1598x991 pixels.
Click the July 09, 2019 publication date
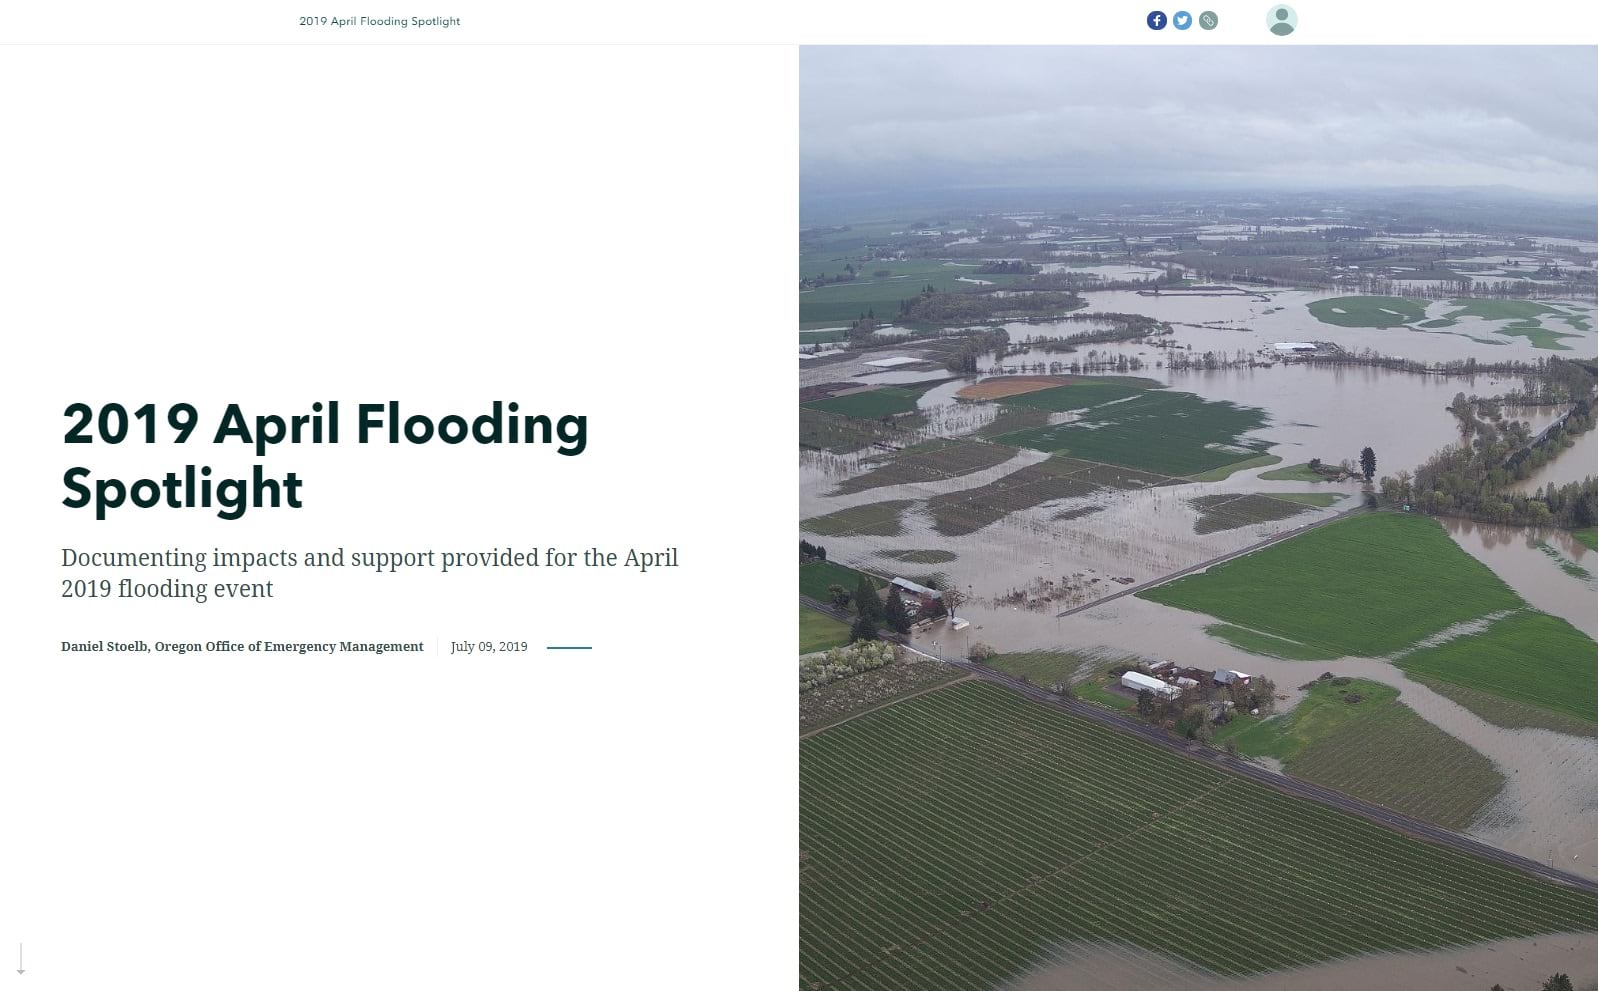(x=489, y=646)
